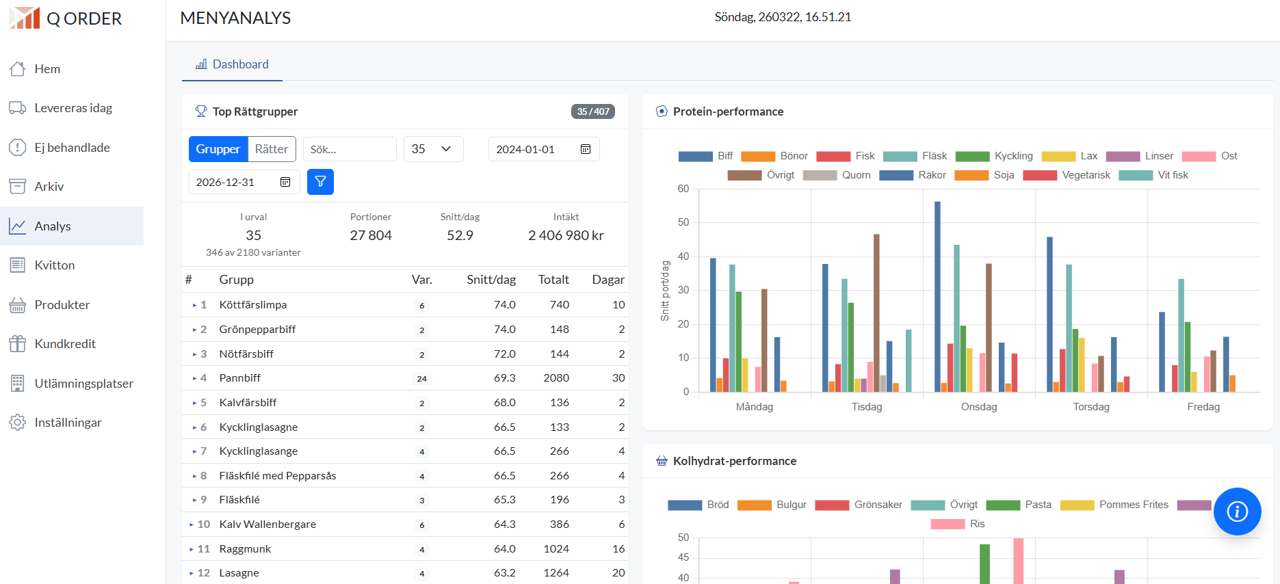Open the Dashboard tab
Viewport: 1280px width, 584px height.
(232, 64)
